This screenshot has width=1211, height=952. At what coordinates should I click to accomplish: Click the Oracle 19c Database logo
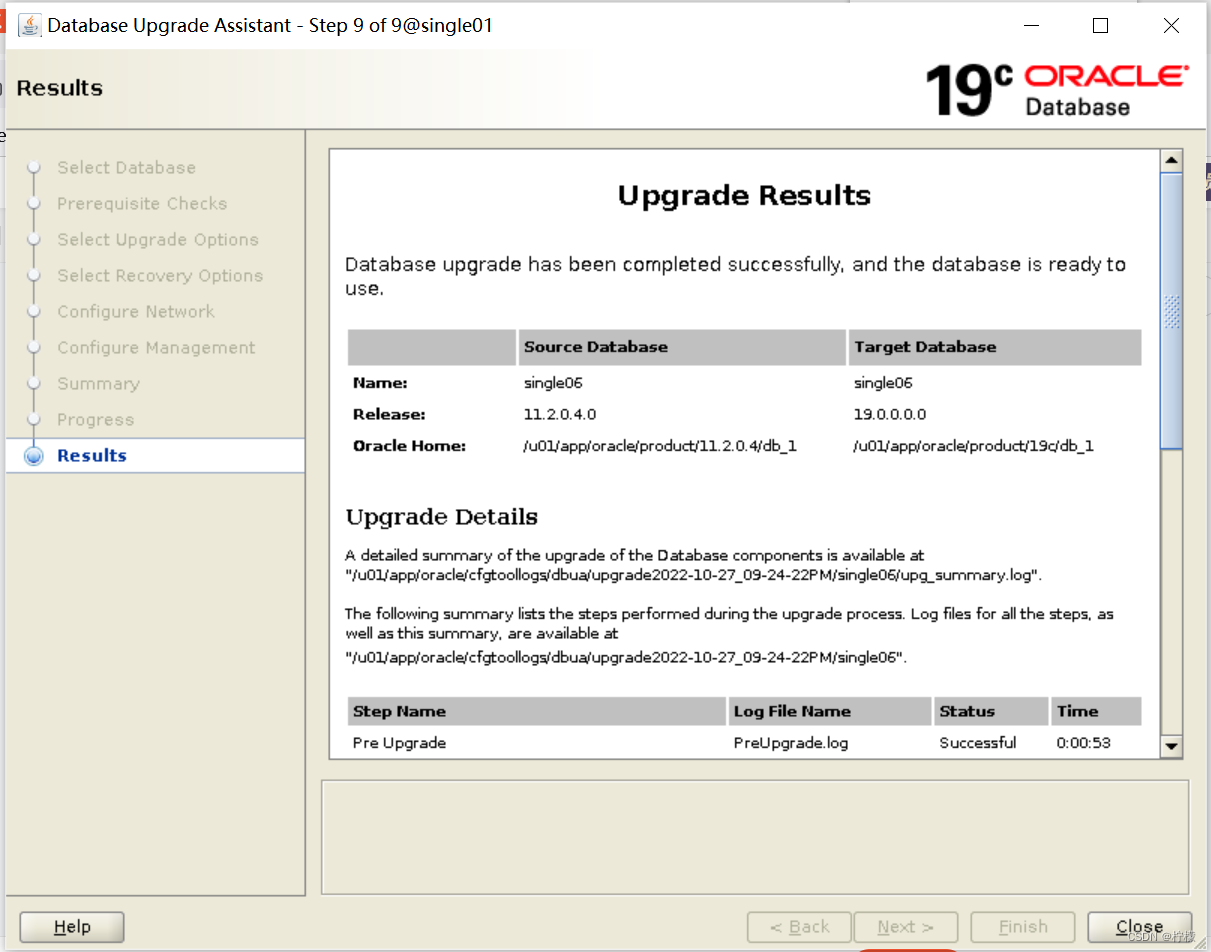1057,90
